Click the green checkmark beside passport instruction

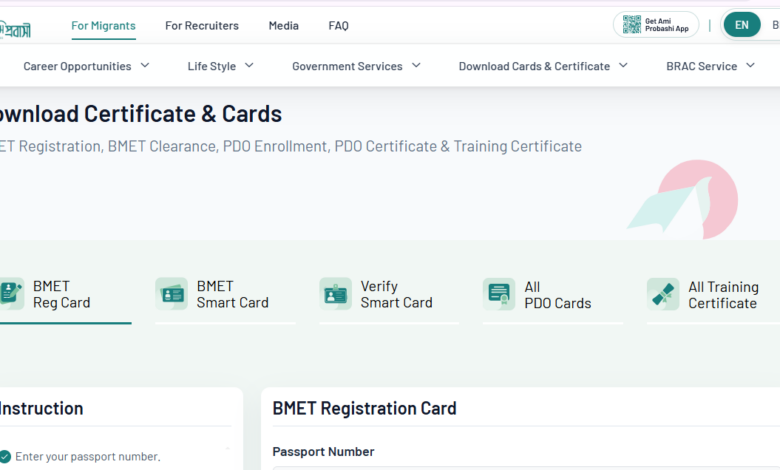(x=5, y=457)
